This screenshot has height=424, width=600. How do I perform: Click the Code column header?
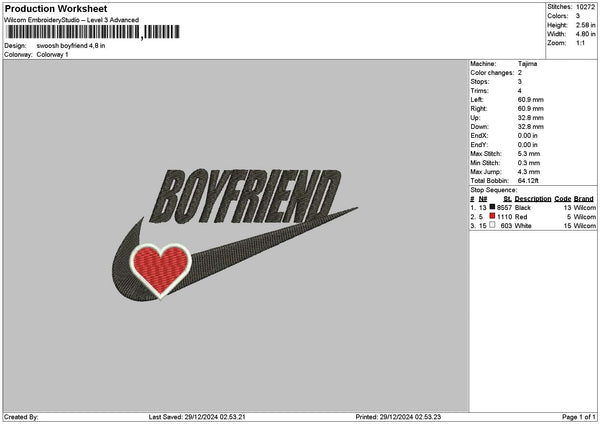tap(563, 198)
